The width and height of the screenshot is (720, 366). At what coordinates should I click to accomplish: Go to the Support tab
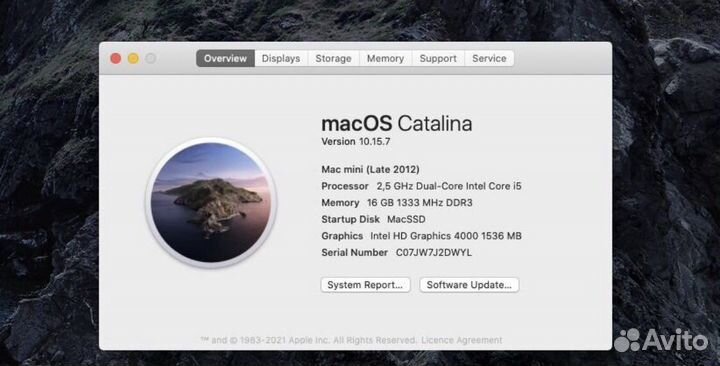[438, 58]
